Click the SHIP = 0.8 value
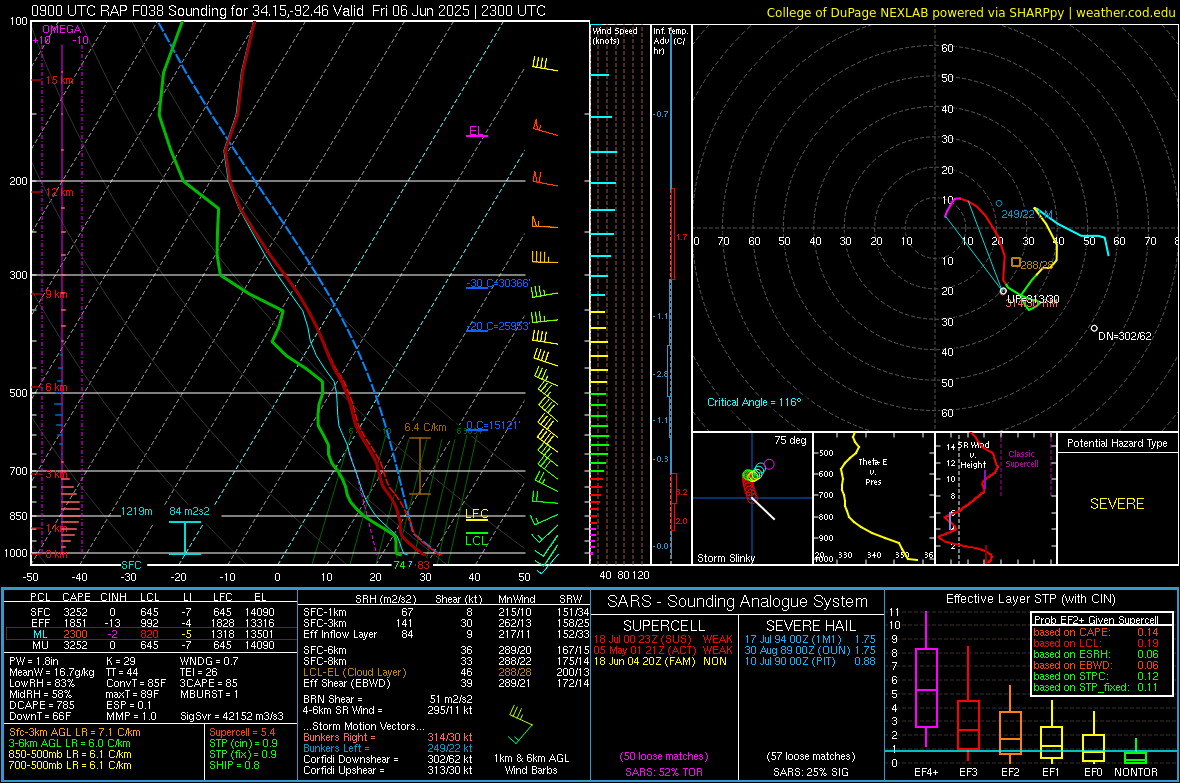Image resolution: width=1180 pixels, height=783 pixels. (235, 765)
